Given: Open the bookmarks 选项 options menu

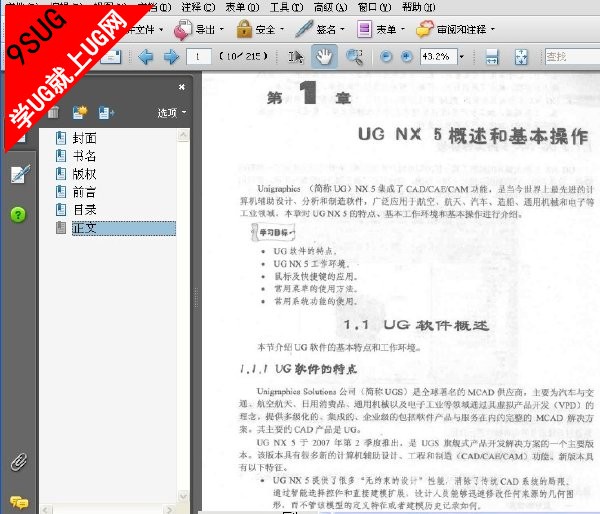Looking at the screenshot, I should coord(172,113).
